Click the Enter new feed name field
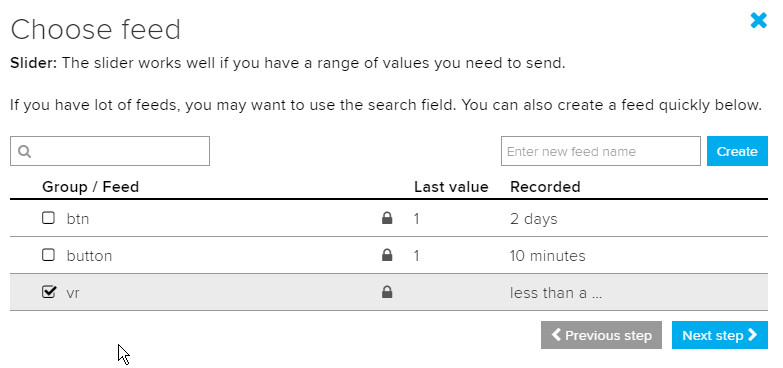The image size is (783, 368). 601,151
